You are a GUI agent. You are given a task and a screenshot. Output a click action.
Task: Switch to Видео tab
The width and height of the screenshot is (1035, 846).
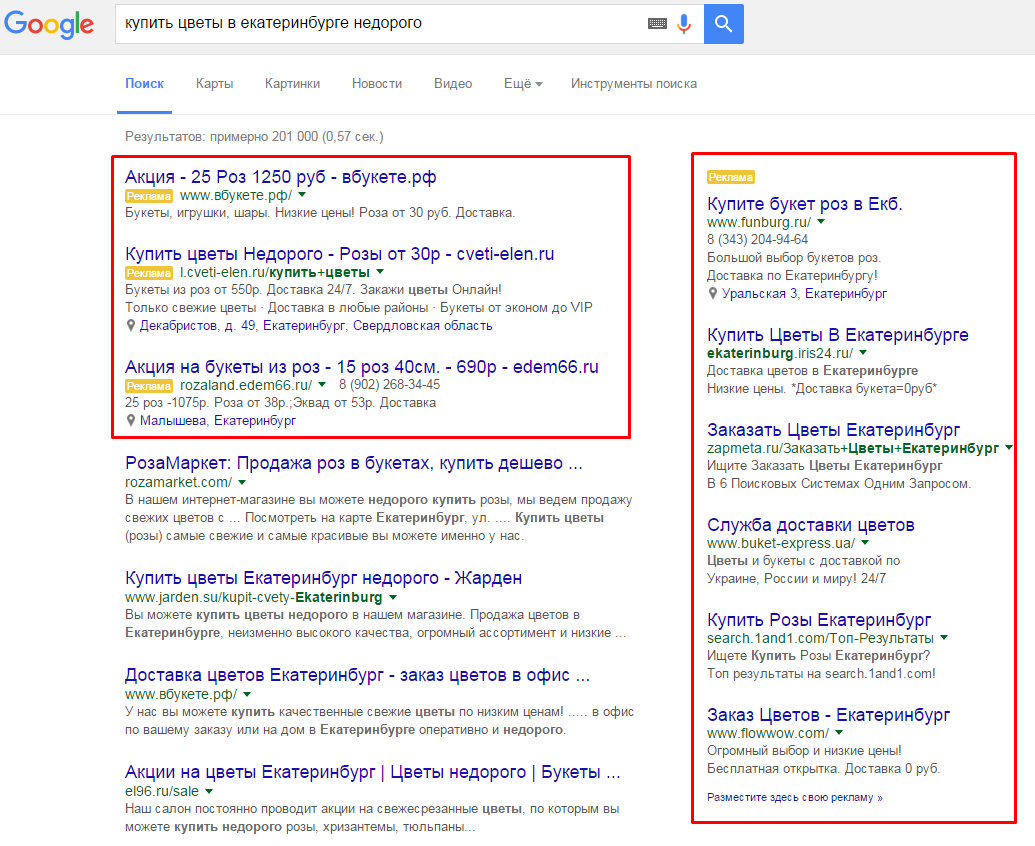point(453,84)
